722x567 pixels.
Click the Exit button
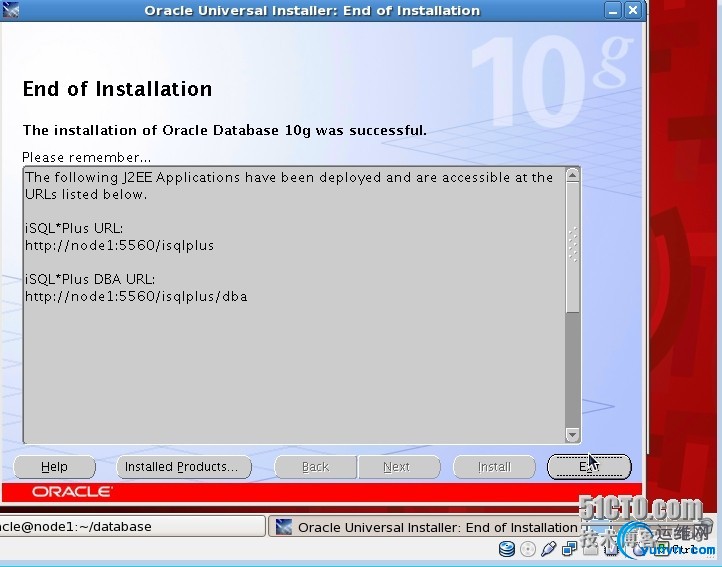click(x=589, y=467)
